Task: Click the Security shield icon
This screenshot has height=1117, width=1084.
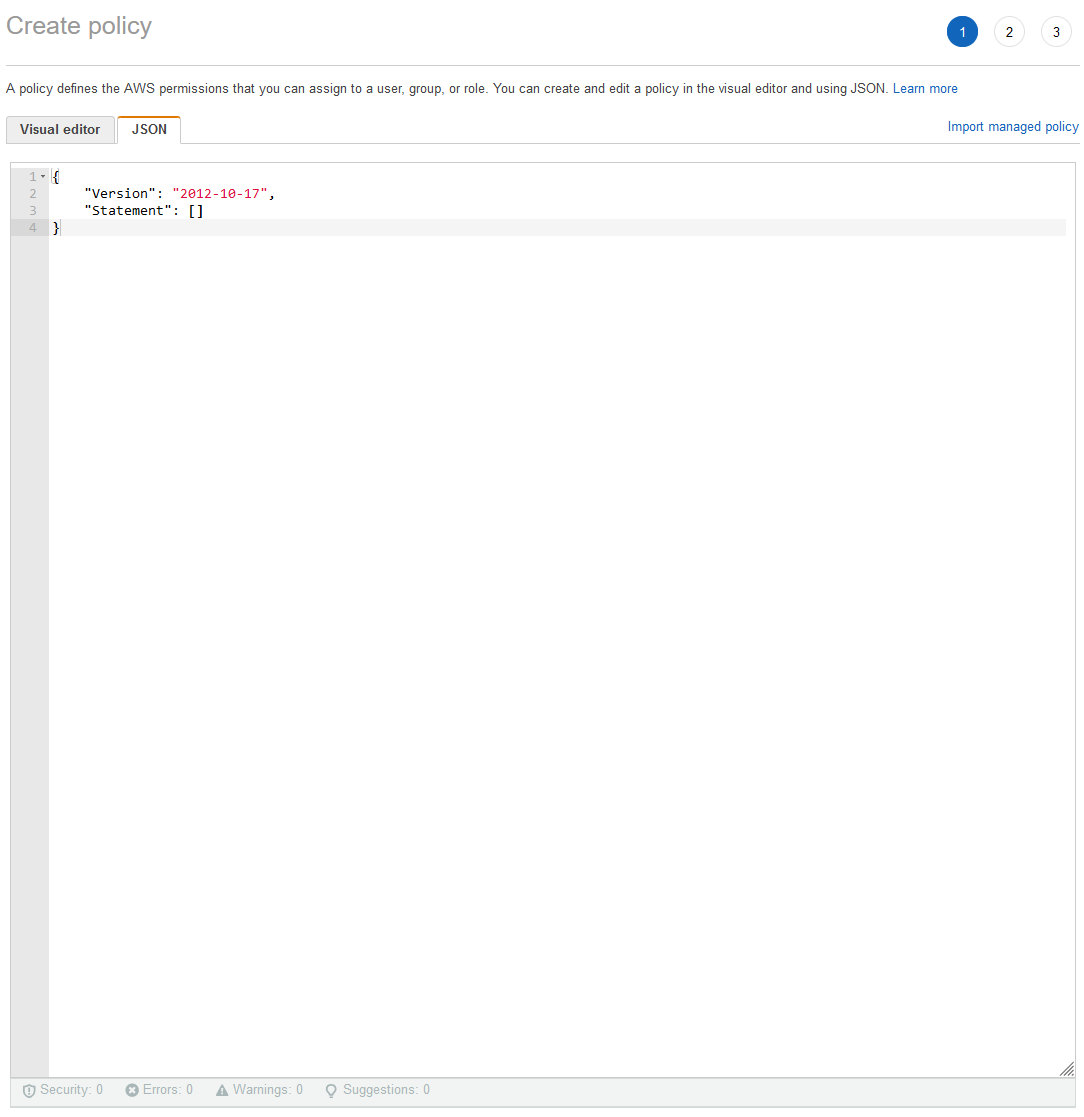Action: [29, 1091]
